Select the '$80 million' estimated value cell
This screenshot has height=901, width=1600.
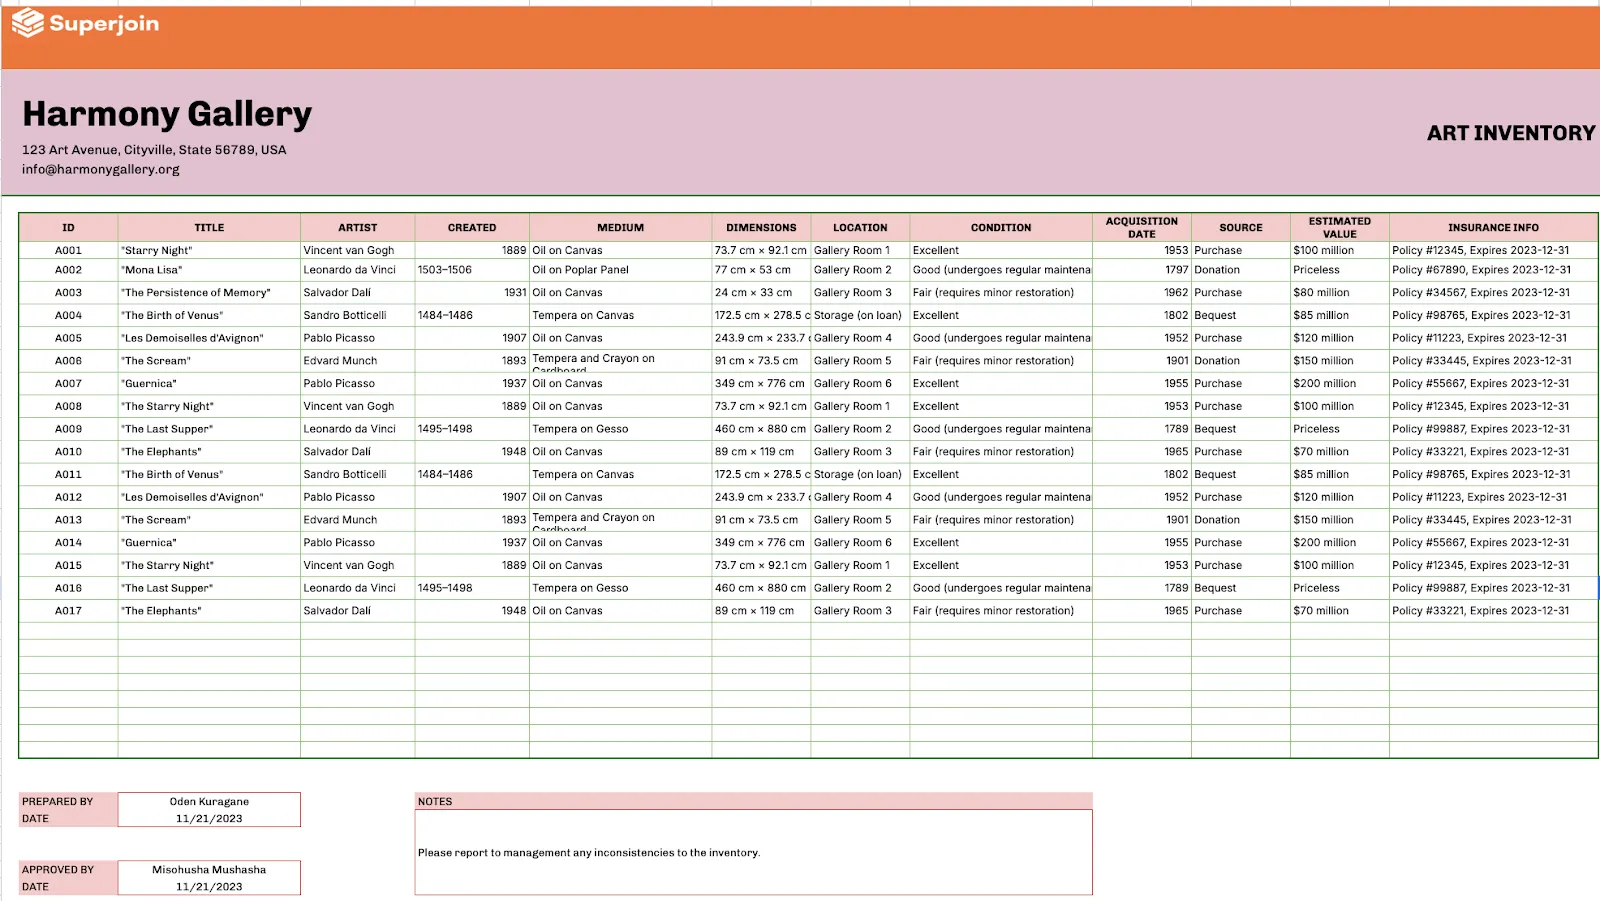[1340, 293]
